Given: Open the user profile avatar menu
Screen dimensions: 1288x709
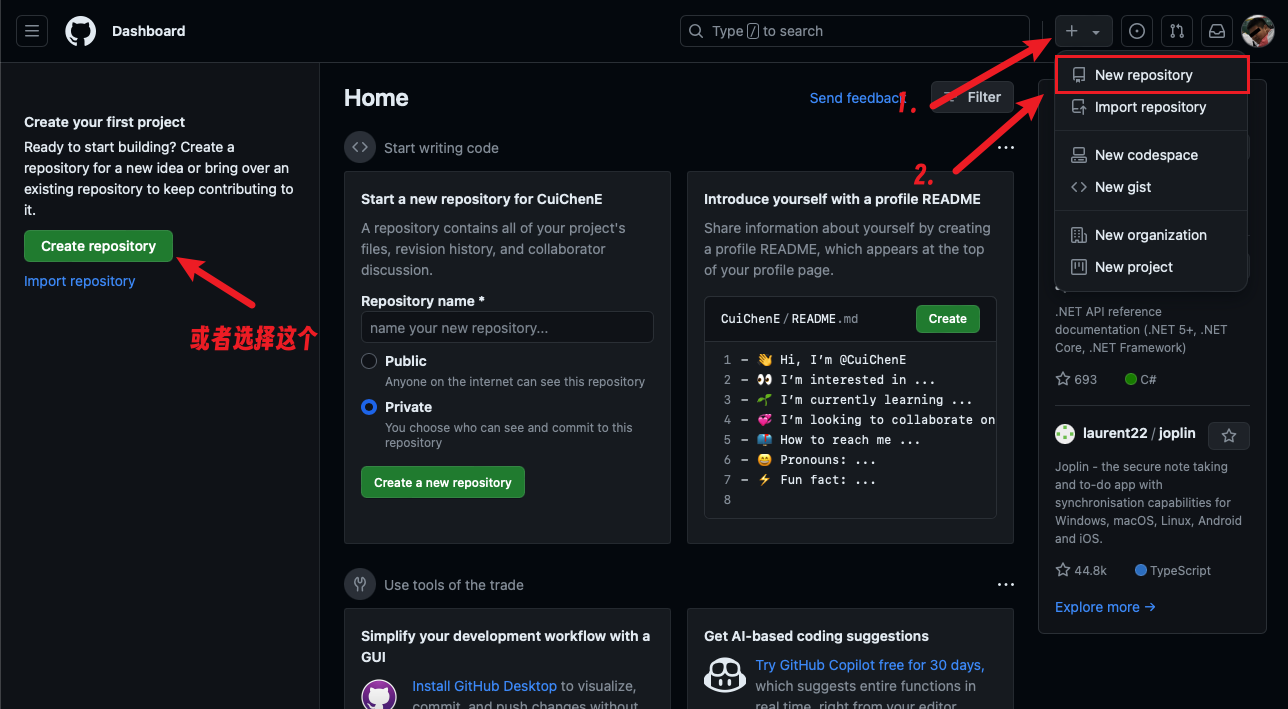Looking at the screenshot, I should click(1257, 31).
